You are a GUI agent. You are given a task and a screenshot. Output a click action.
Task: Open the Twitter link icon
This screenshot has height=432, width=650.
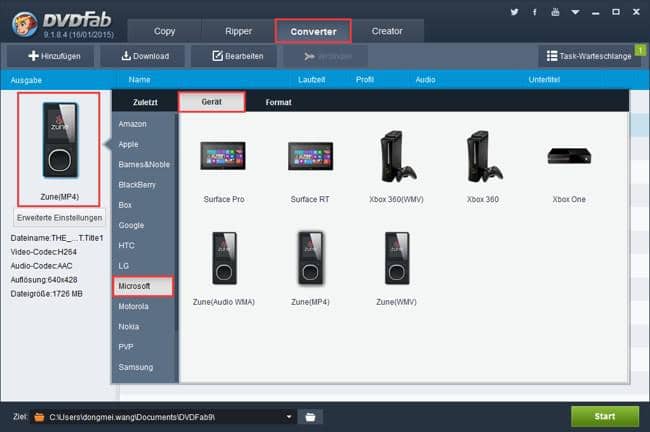(x=514, y=12)
